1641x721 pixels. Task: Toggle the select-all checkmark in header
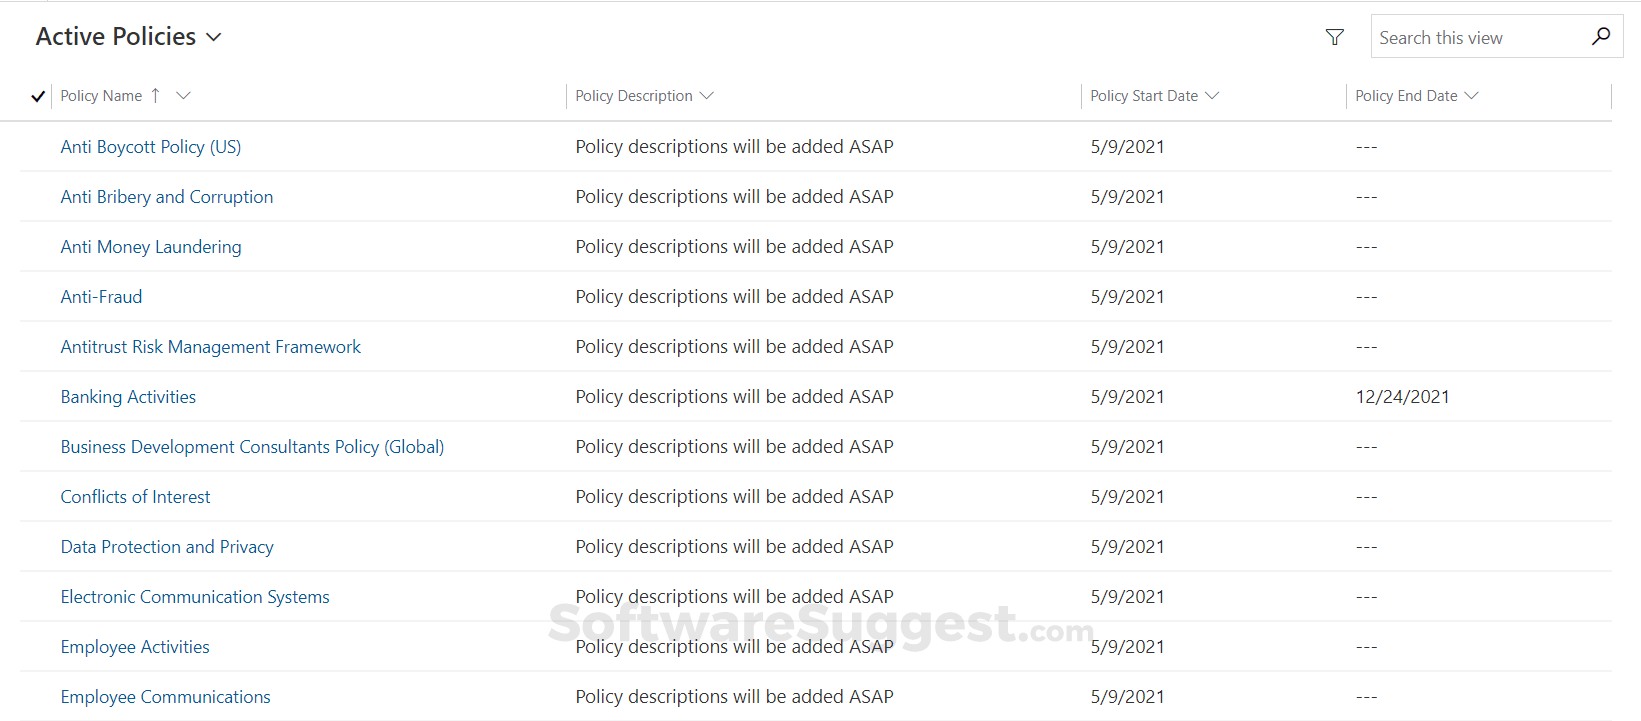38,96
